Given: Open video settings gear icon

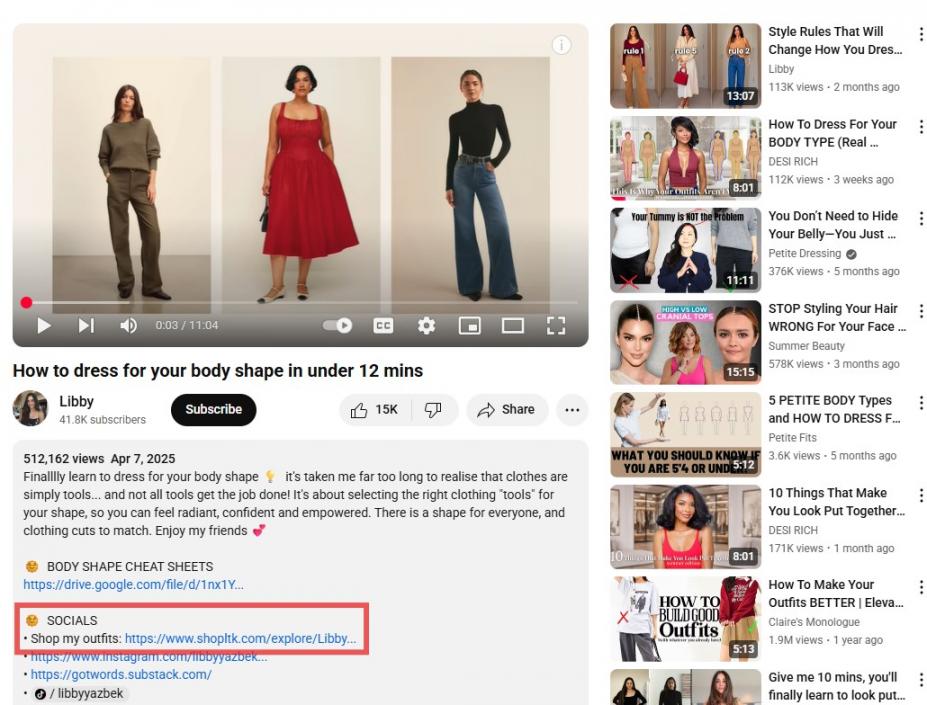Looking at the screenshot, I should (x=426, y=325).
